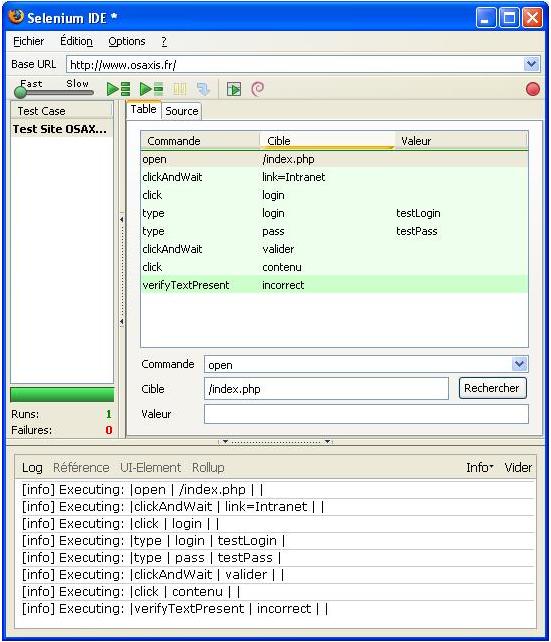Select the clickAndWait valider row
551x642 pixels.
click(x=334, y=249)
